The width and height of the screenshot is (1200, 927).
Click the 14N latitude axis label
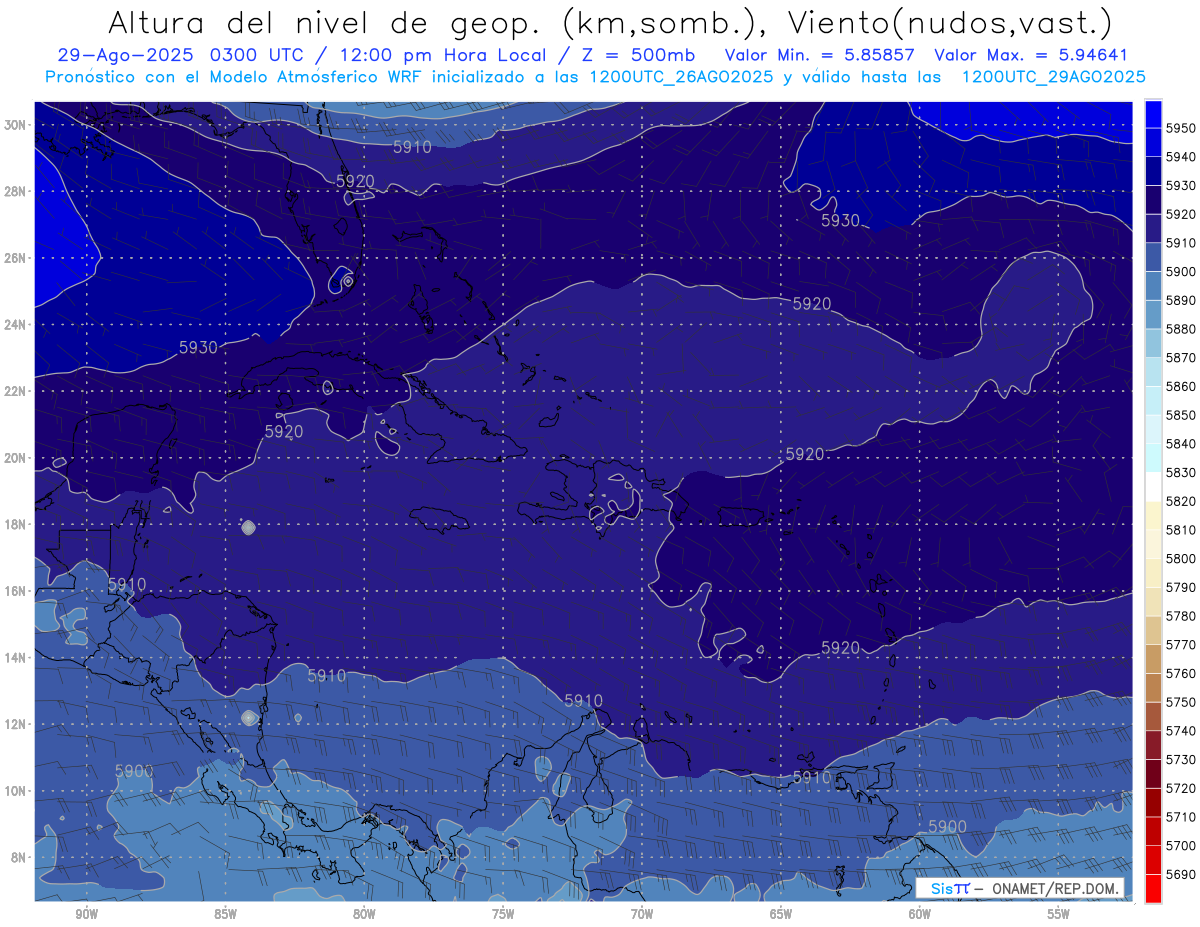point(15,657)
